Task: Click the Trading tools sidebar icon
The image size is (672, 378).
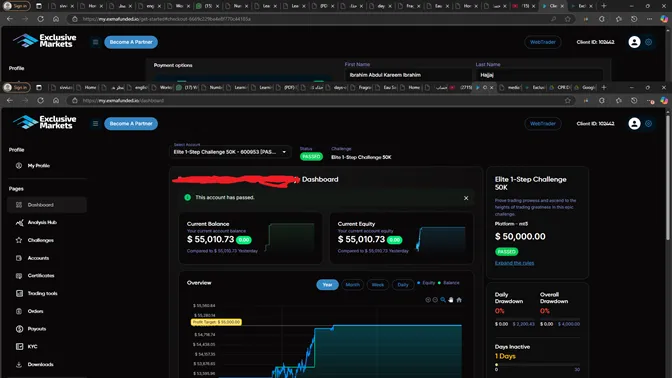Action: [x=19, y=293]
